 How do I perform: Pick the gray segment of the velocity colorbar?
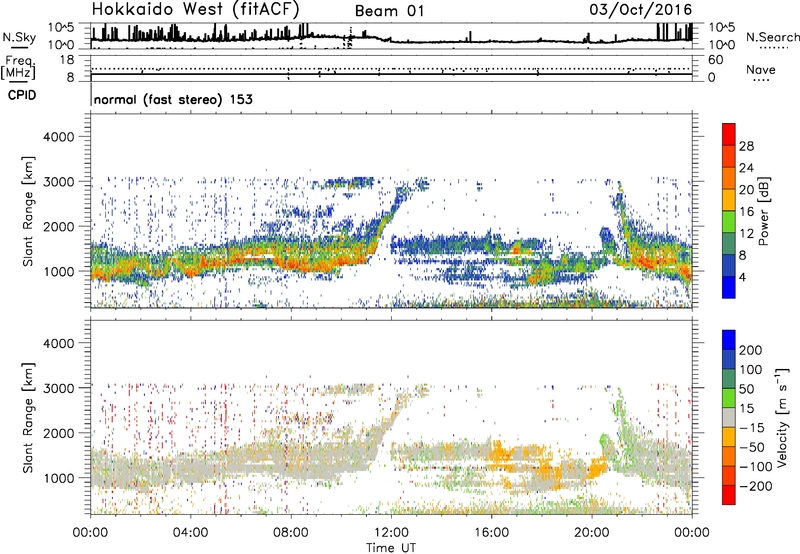tap(729, 418)
